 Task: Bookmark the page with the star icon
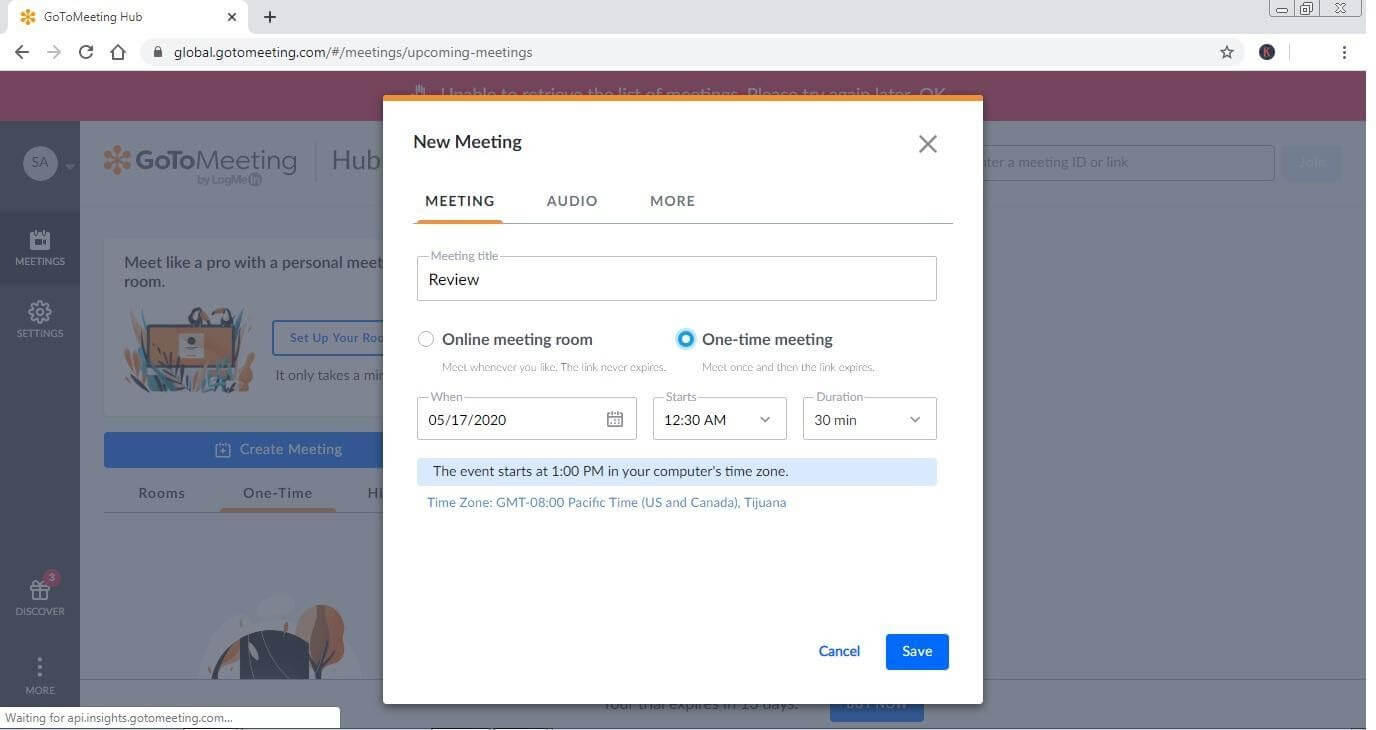click(1227, 52)
